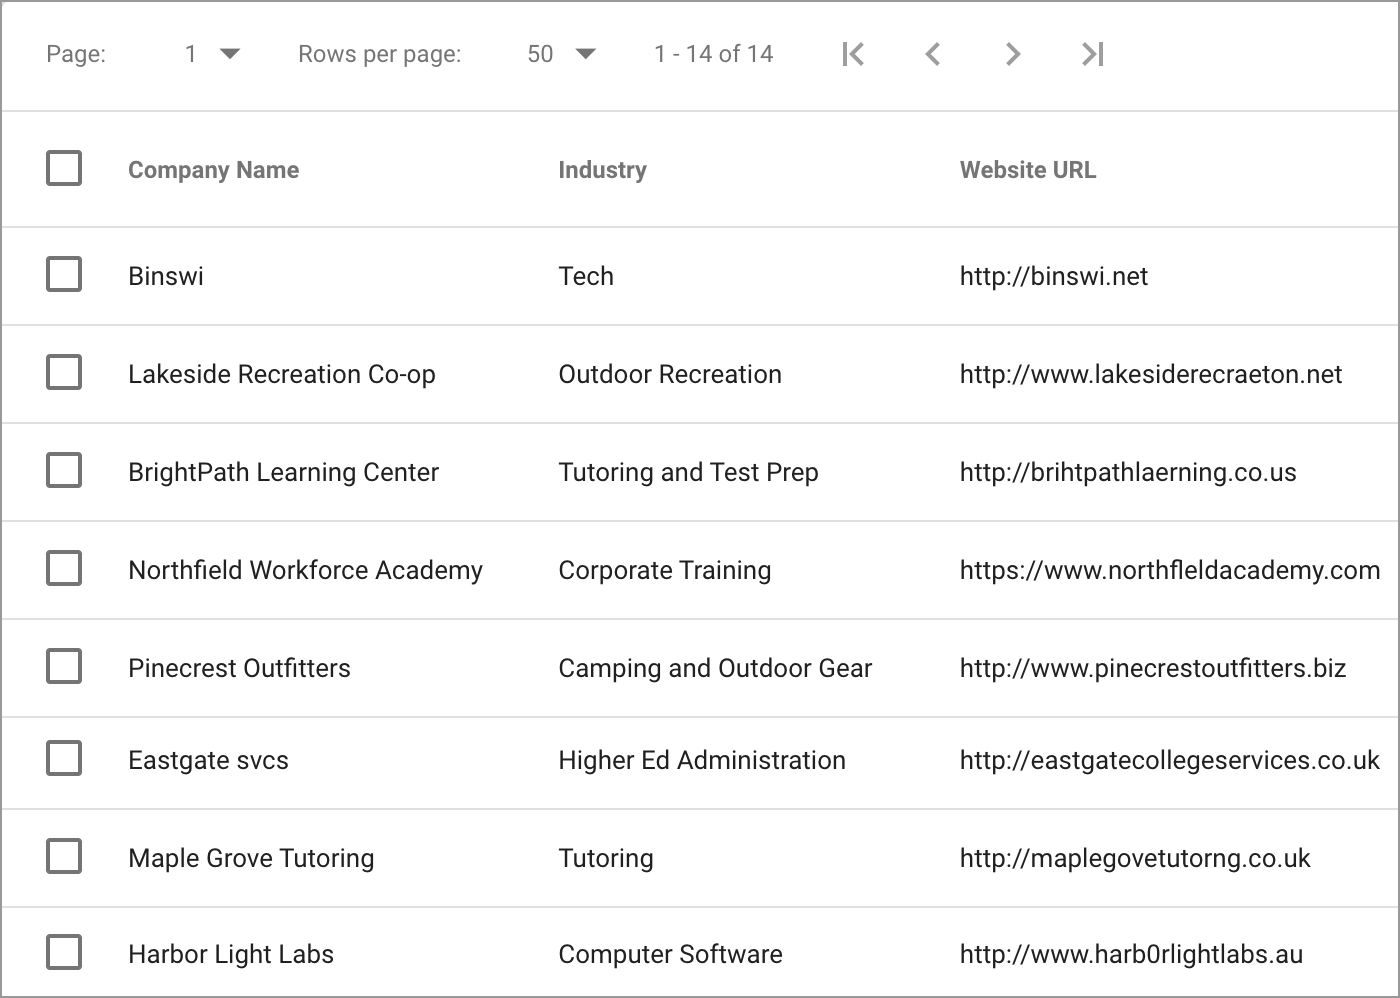Go to the next page arrow
The width and height of the screenshot is (1400, 998).
pyautogui.click(x=1013, y=54)
